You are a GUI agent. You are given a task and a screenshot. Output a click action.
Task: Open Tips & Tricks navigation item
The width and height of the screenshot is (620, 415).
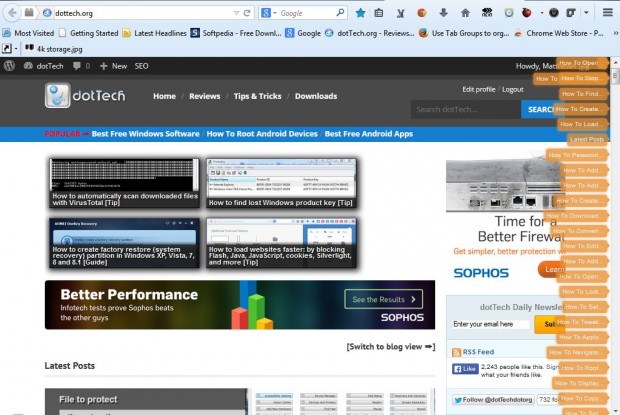click(x=257, y=96)
